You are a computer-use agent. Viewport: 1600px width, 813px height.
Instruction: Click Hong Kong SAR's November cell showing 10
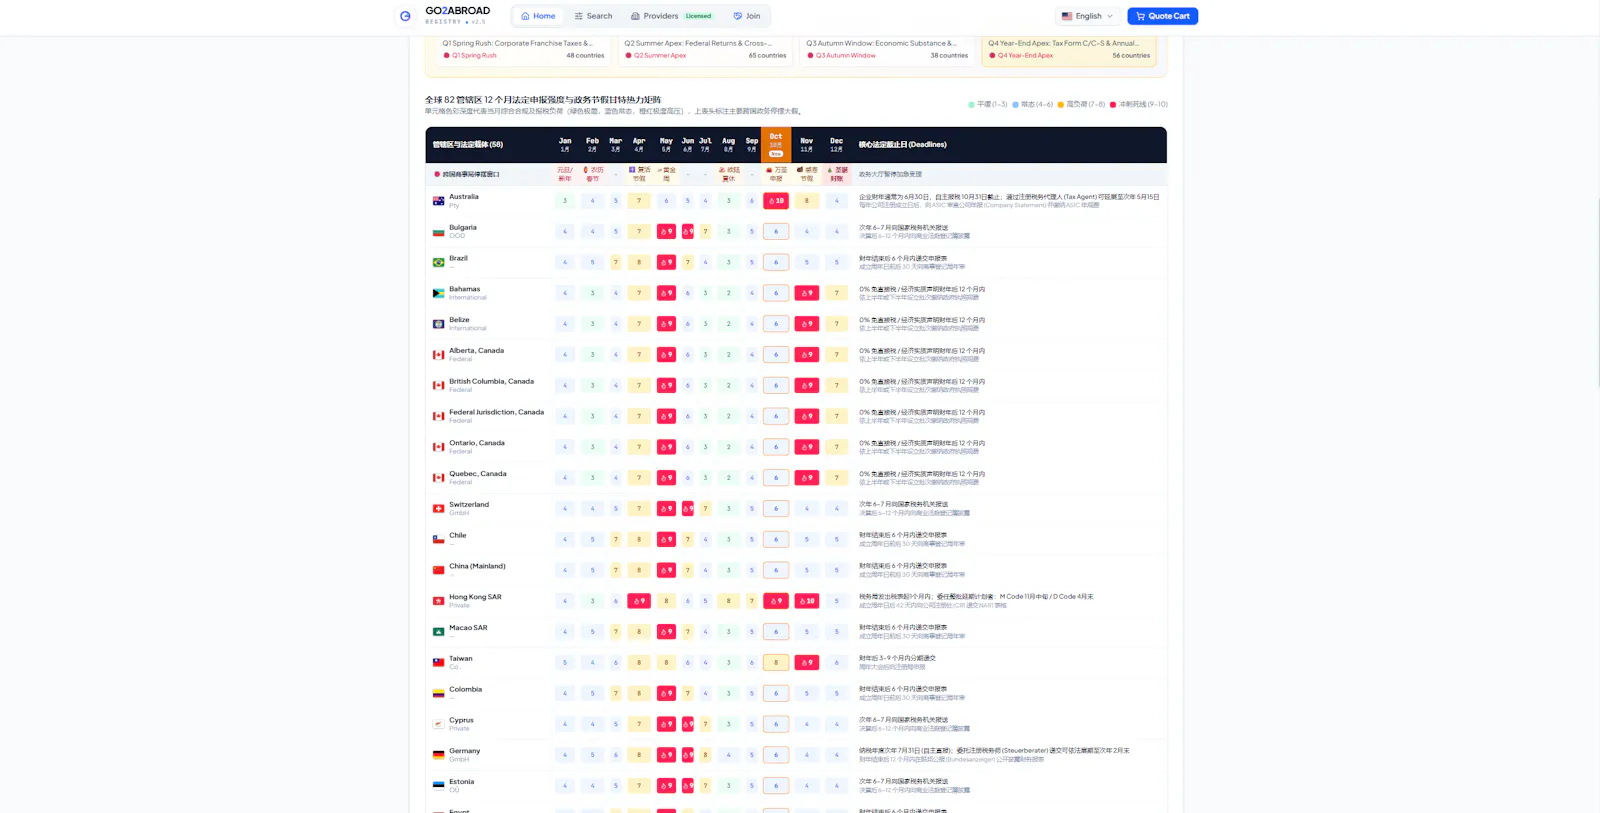[x=807, y=601]
